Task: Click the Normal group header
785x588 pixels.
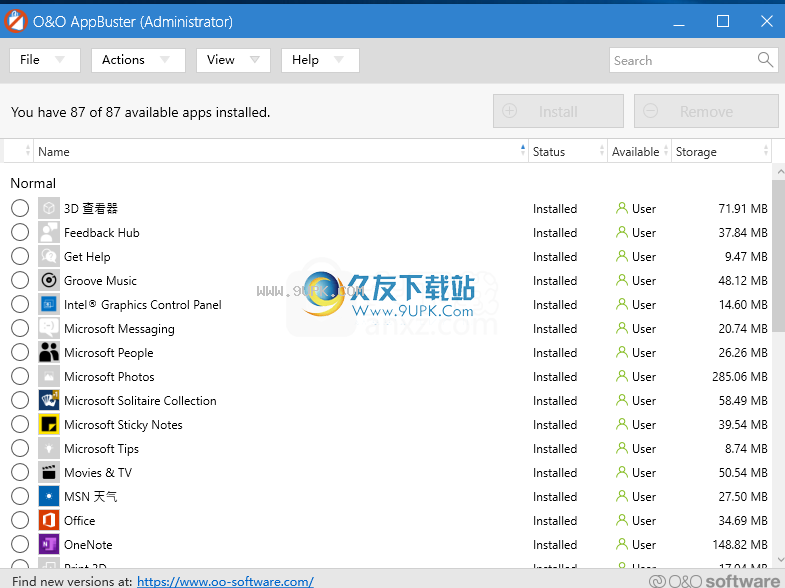Action: tap(33, 183)
